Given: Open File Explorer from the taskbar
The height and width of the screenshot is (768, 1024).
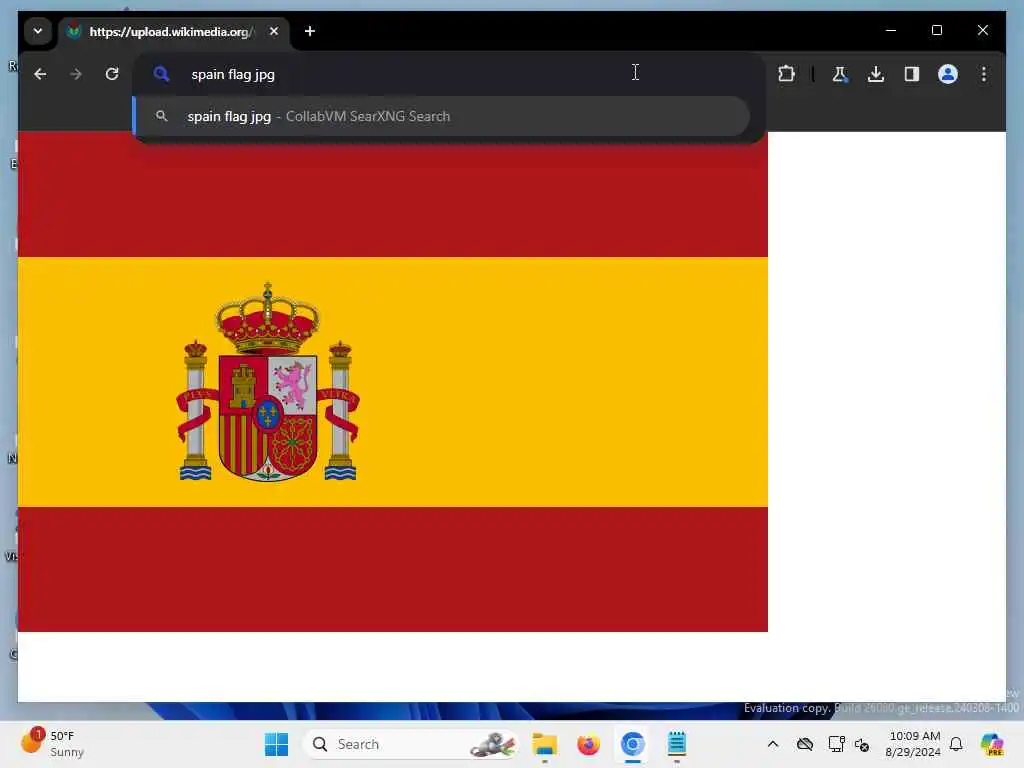Looking at the screenshot, I should click(x=544, y=744).
